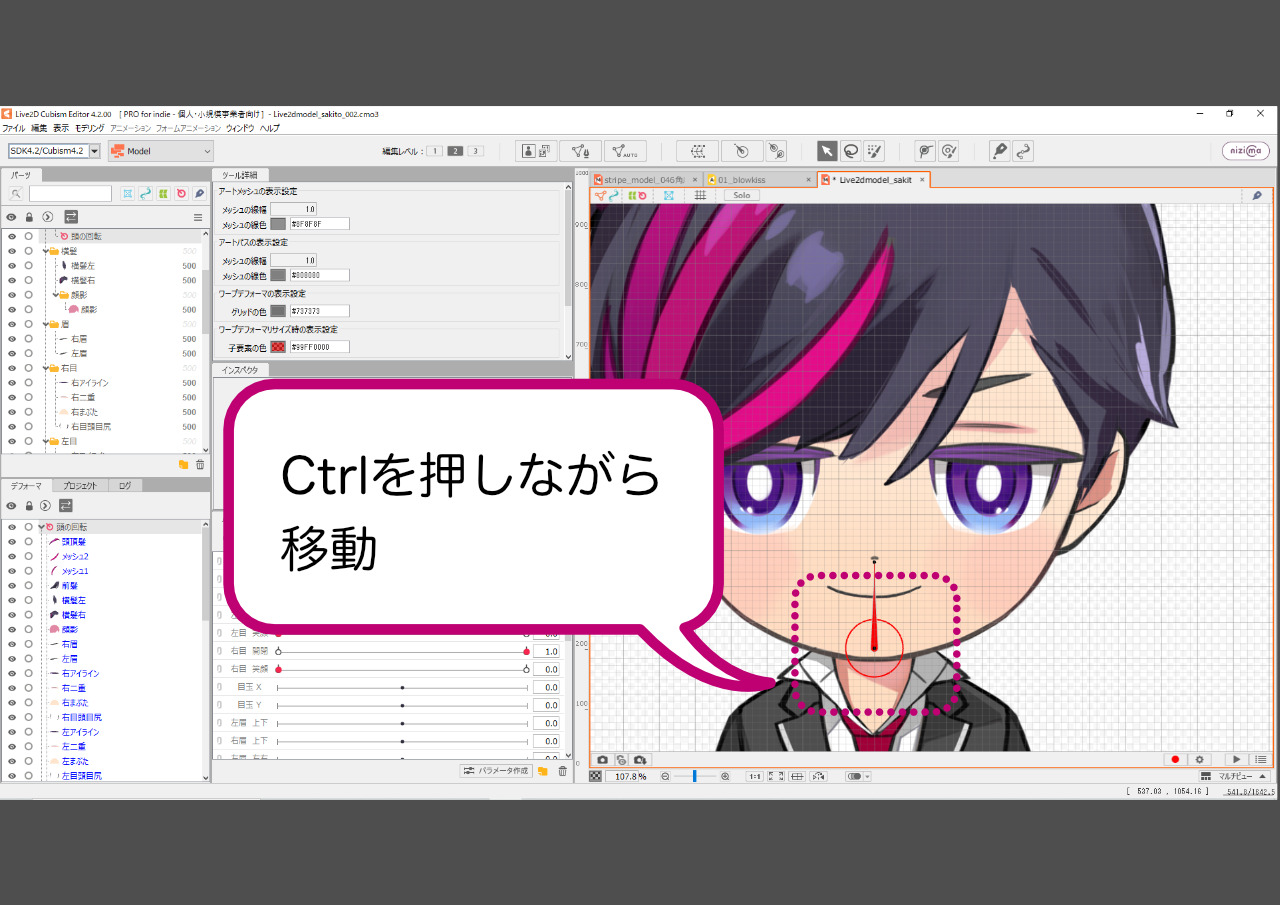Open the nizima logo button

point(1246,151)
